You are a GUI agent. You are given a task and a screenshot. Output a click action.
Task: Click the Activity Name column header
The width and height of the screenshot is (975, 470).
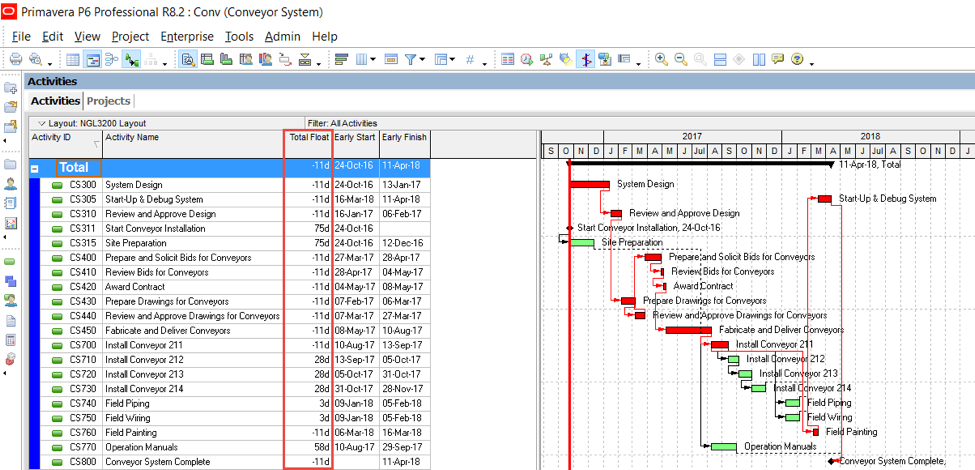pos(193,144)
